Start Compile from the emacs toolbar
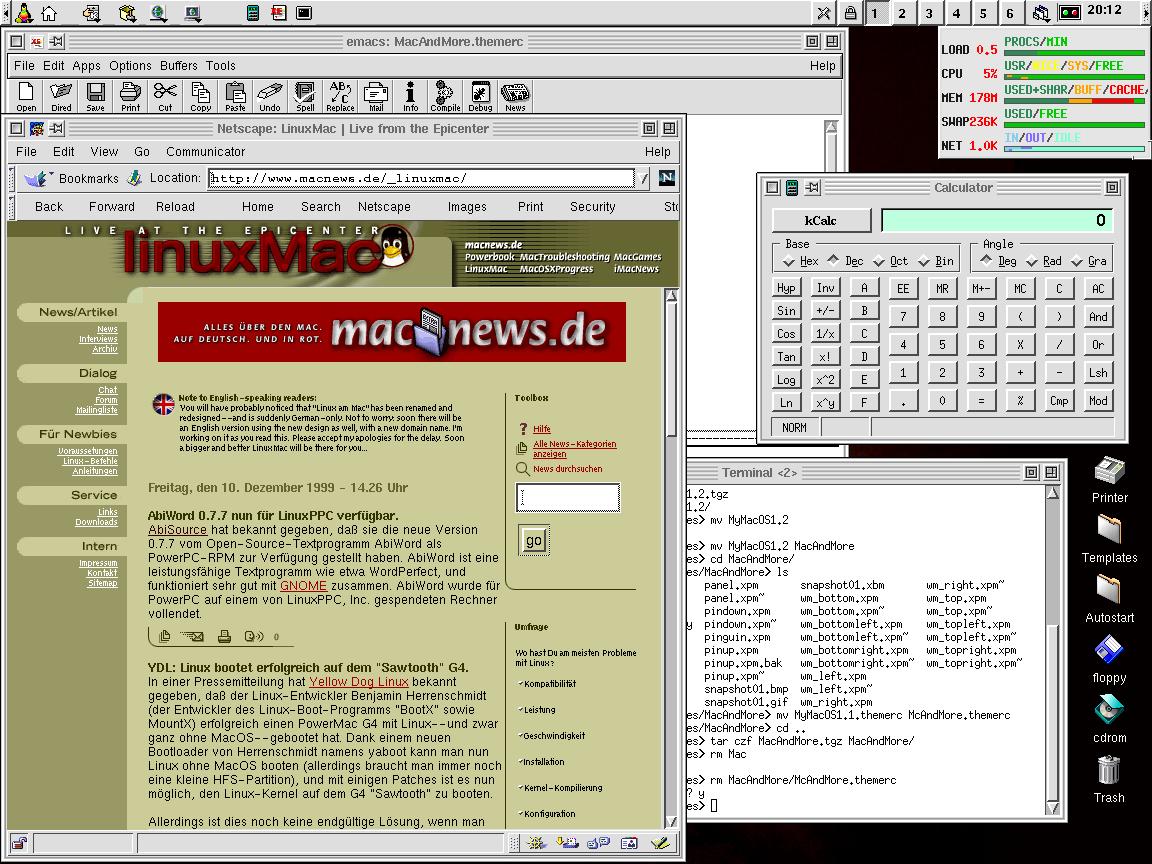This screenshot has height=864, width=1152. (445, 96)
